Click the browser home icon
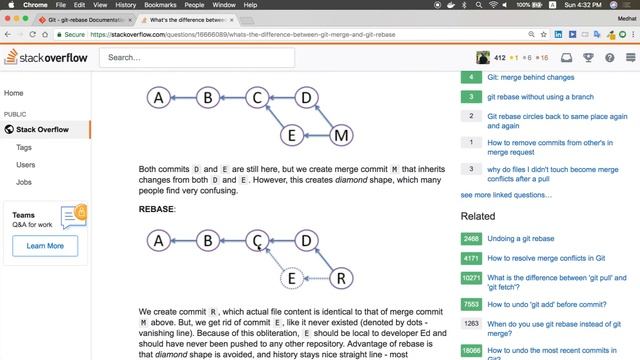Screen dimensions: 640x360 pos(45,35)
